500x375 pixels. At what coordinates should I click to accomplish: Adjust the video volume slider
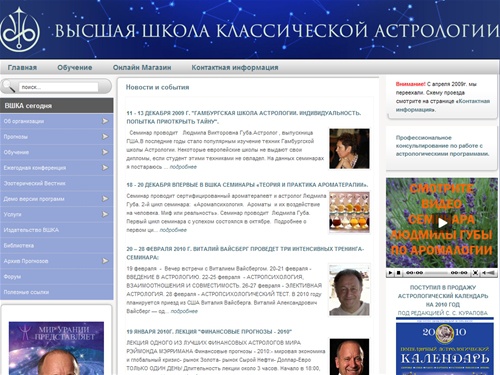[491, 273]
